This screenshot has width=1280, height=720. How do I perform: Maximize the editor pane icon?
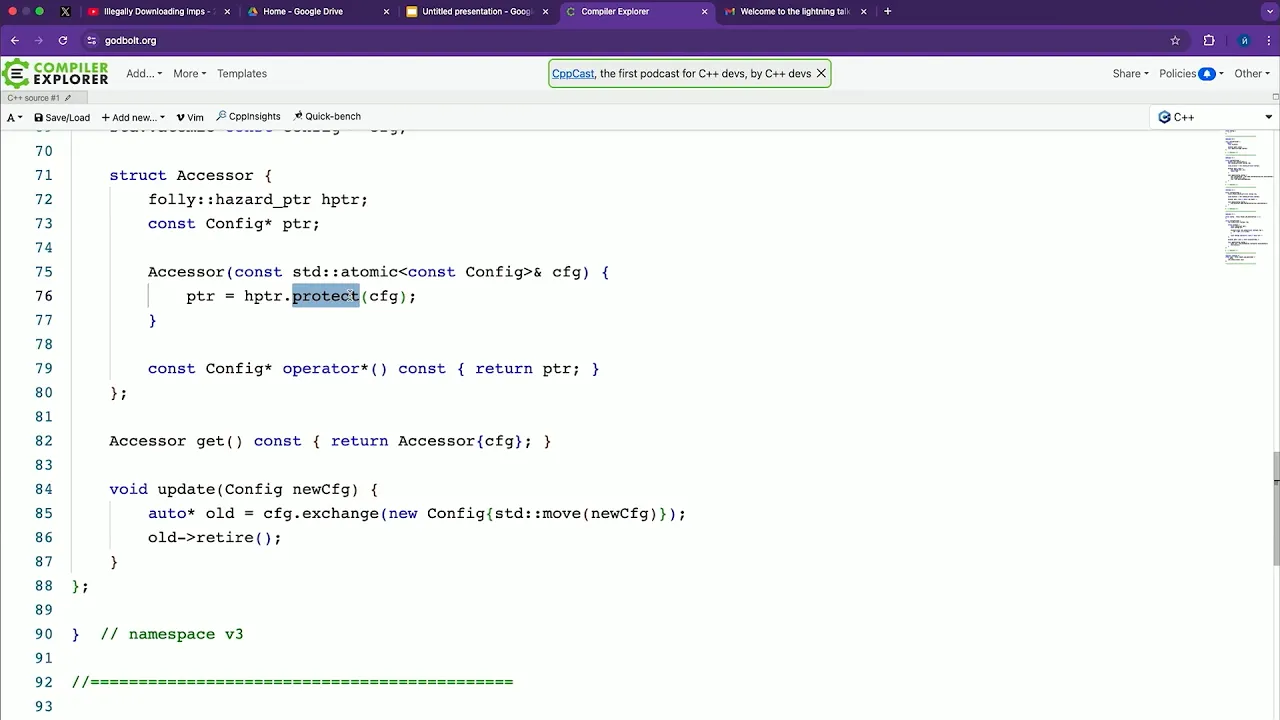pos(1275,97)
